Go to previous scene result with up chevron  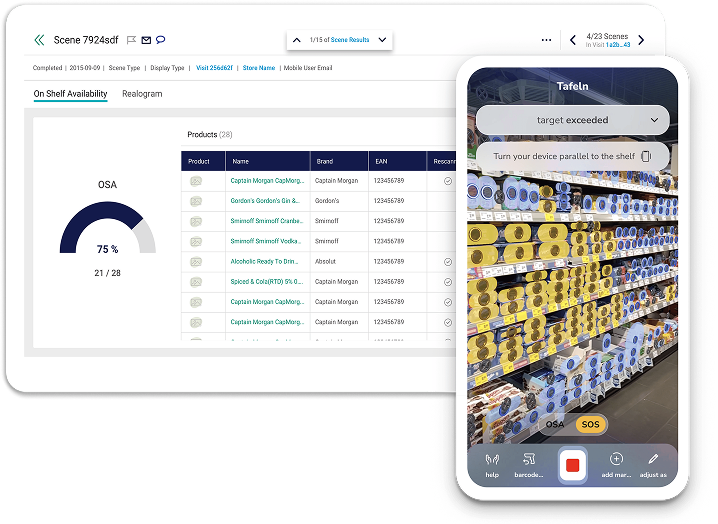(297, 40)
